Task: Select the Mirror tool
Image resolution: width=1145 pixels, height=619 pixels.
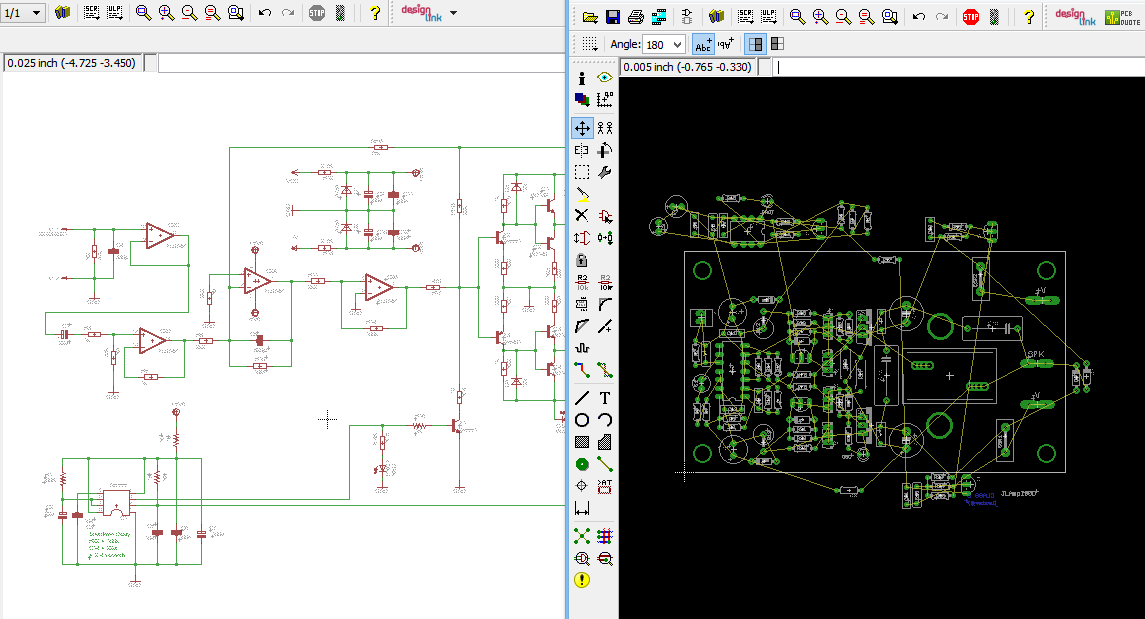Action: 582,150
